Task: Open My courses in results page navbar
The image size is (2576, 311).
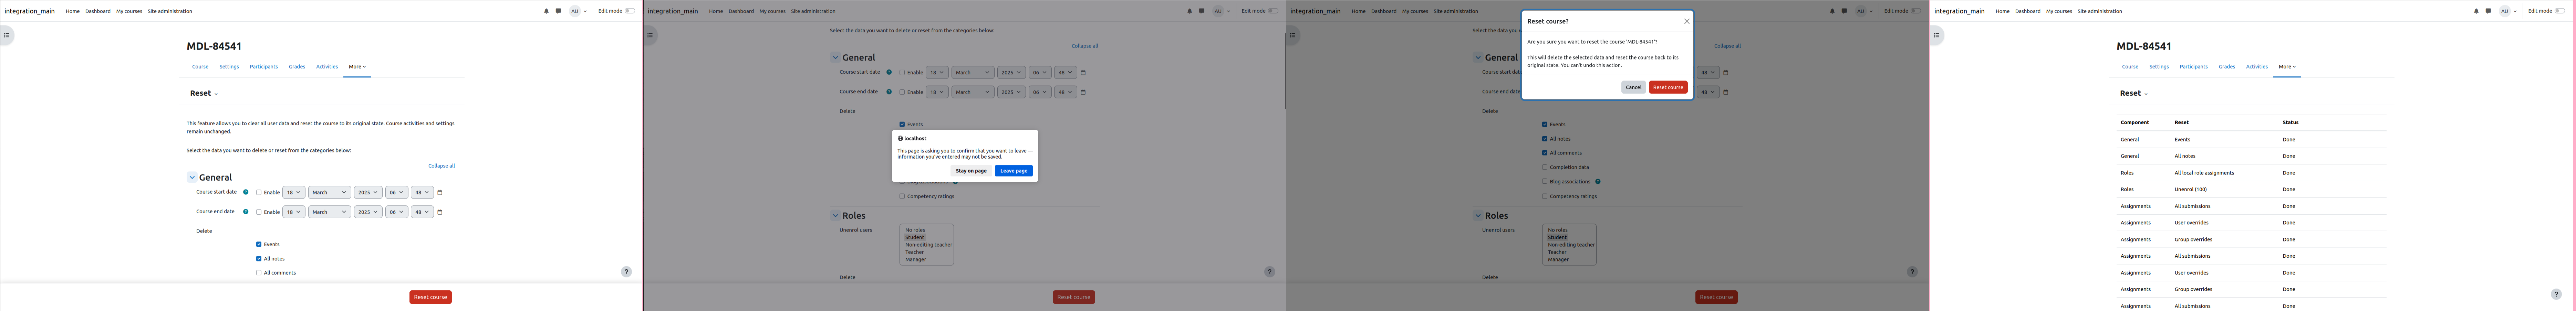Action: (2059, 11)
